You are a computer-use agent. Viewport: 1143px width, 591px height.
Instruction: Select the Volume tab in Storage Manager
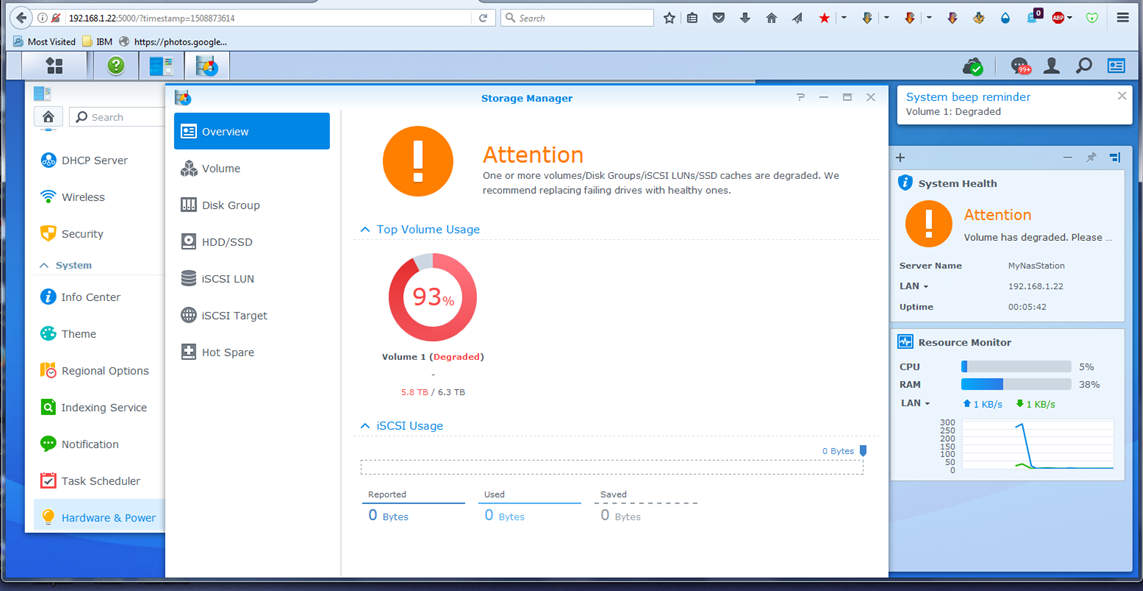click(221, 169)
